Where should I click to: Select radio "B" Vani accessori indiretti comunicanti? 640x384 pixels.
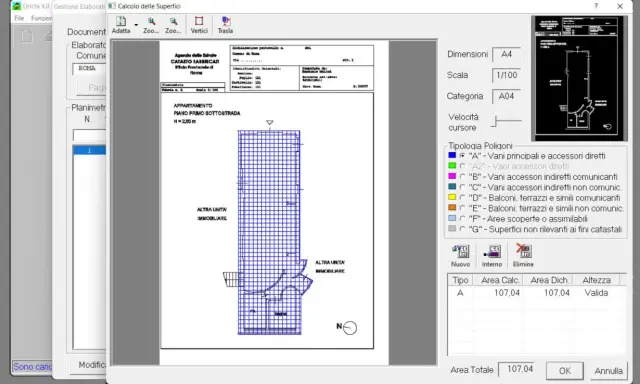pos(462,177)
